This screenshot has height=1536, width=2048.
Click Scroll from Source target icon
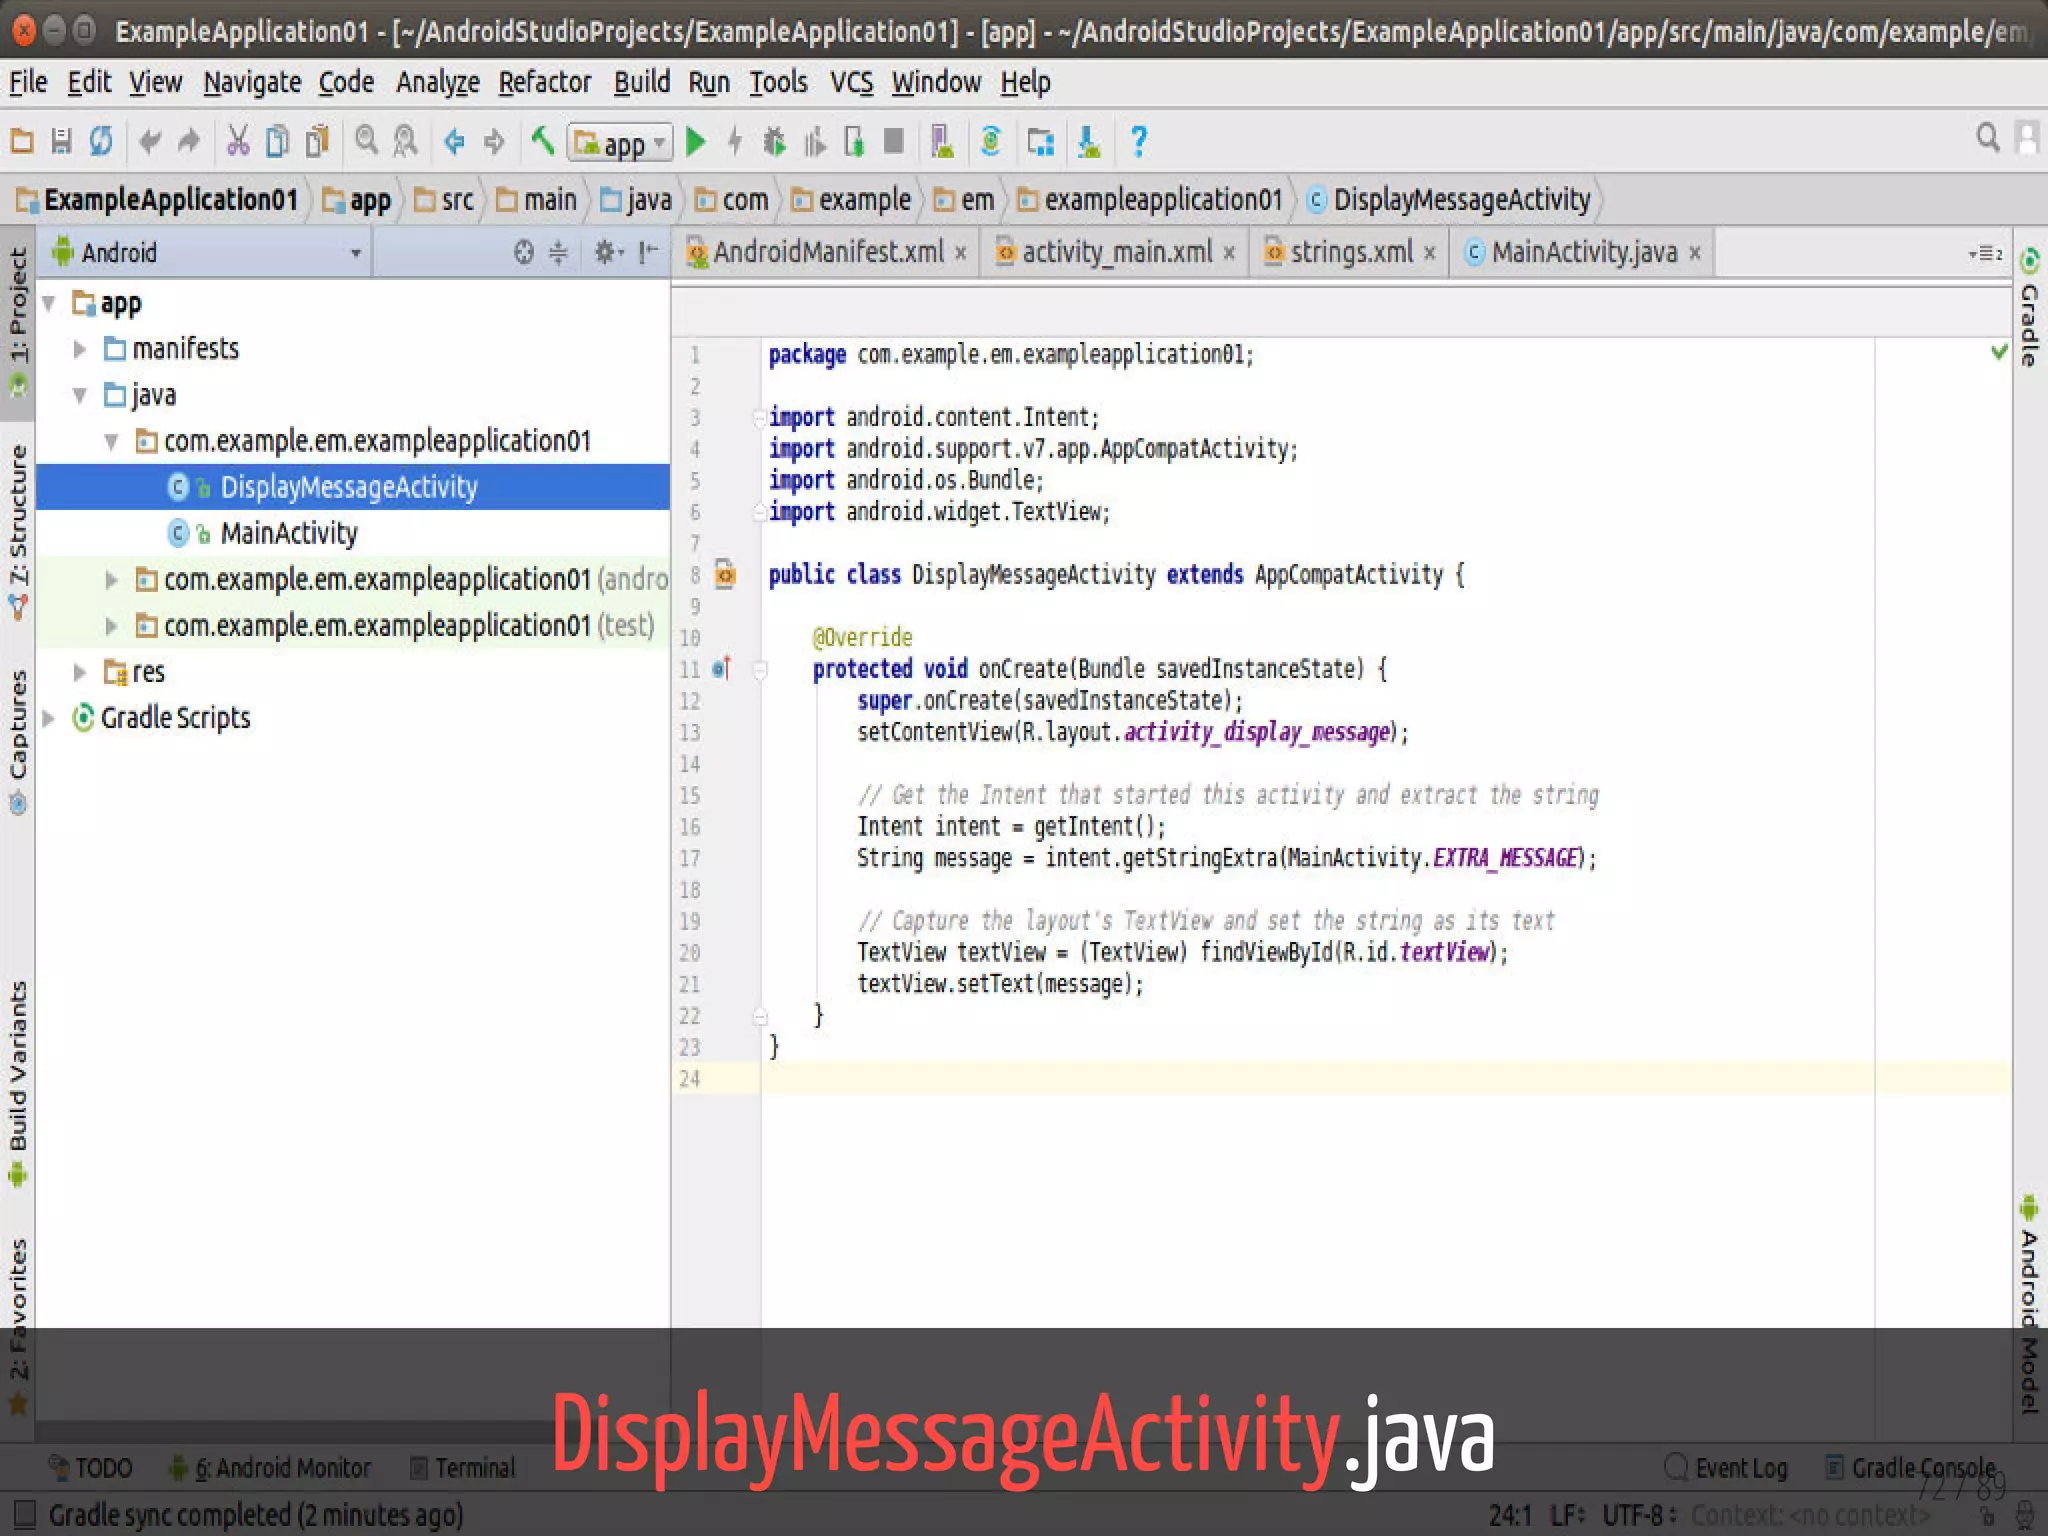click(524, 252)
